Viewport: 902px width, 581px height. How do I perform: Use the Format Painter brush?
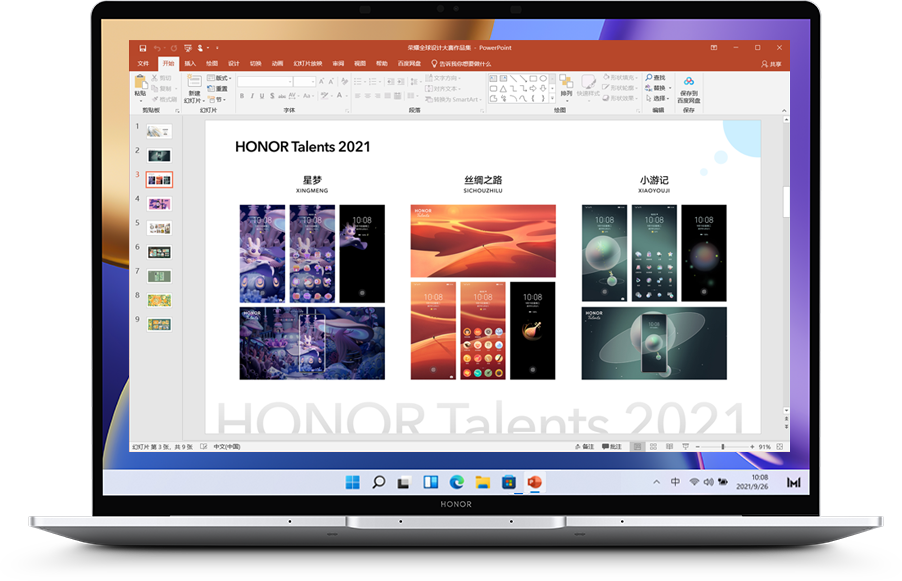point(165,100)
